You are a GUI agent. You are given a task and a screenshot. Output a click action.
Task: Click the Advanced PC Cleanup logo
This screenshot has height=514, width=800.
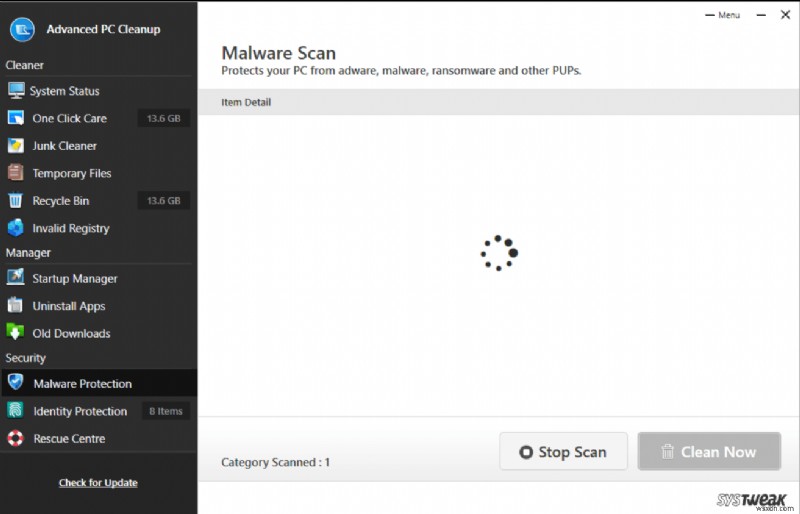click(22, 29)
